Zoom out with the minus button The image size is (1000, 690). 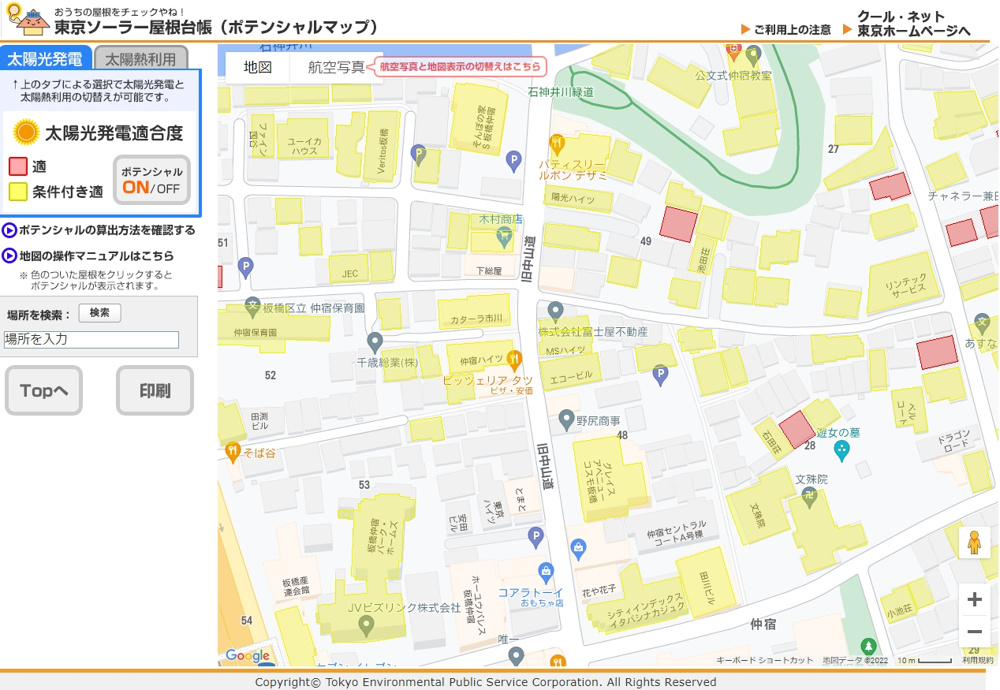point(974,632)
